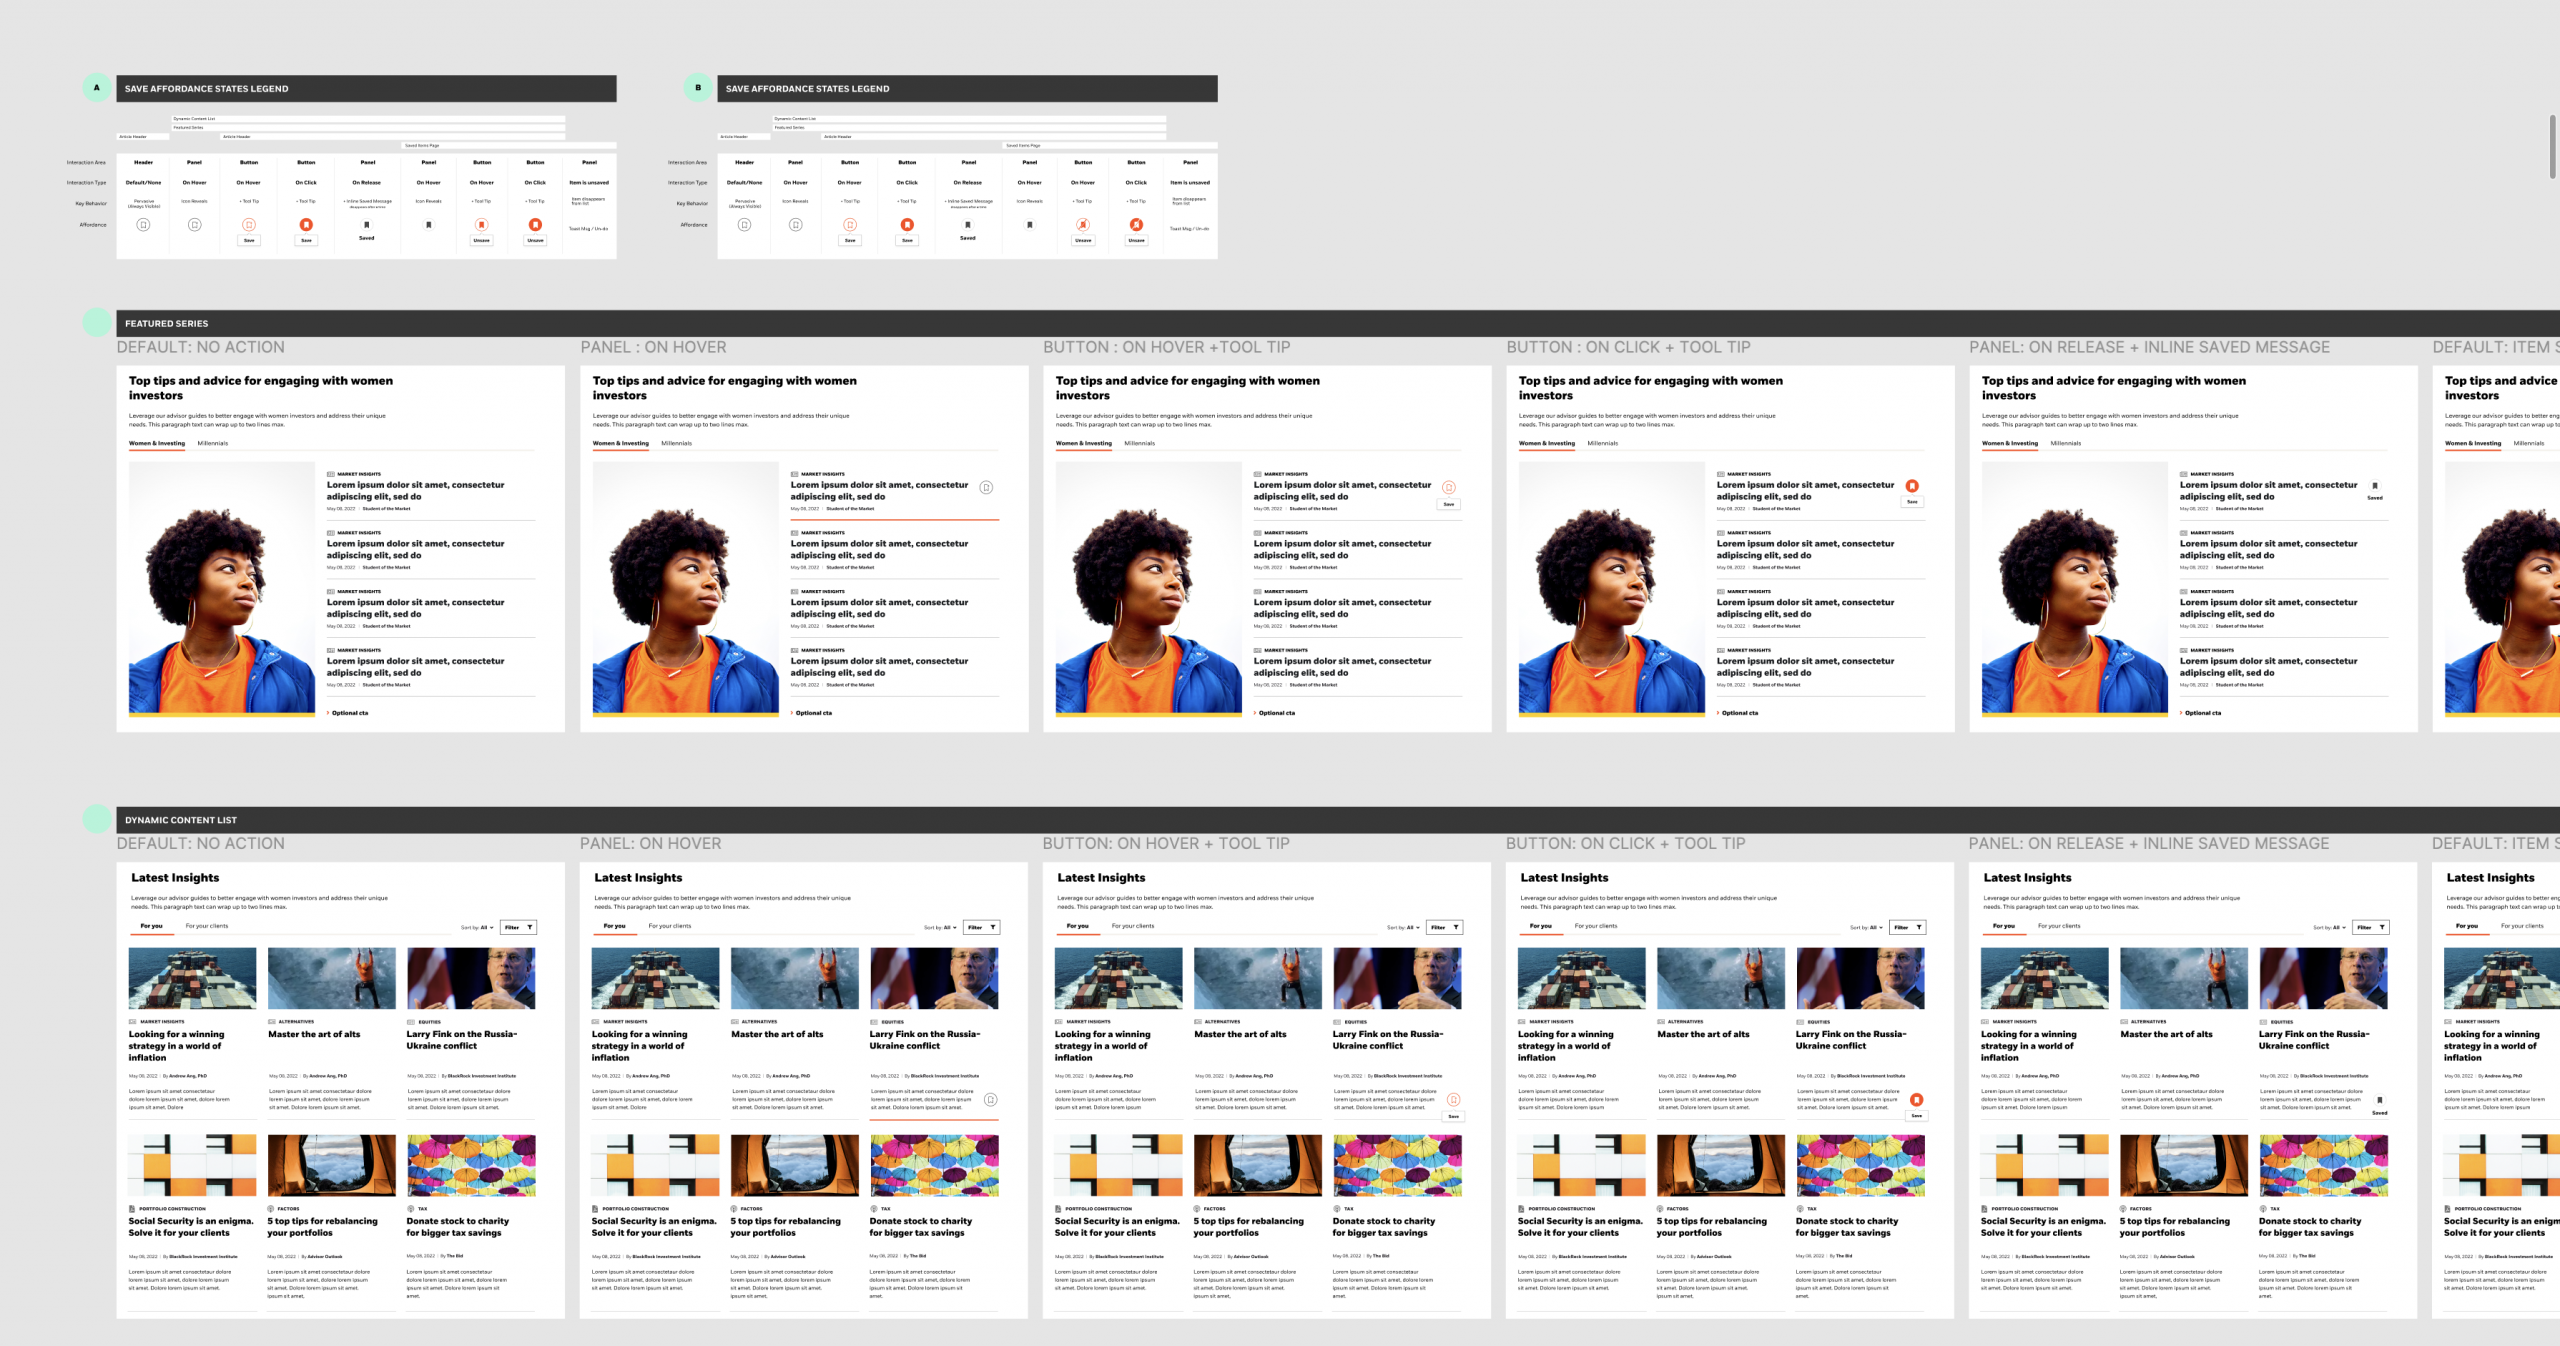The image size is (2560, 1346).
Task: Open Sort by All dropdown in BUTTON: ON CLICK frame
Action: pos(1867,928)
